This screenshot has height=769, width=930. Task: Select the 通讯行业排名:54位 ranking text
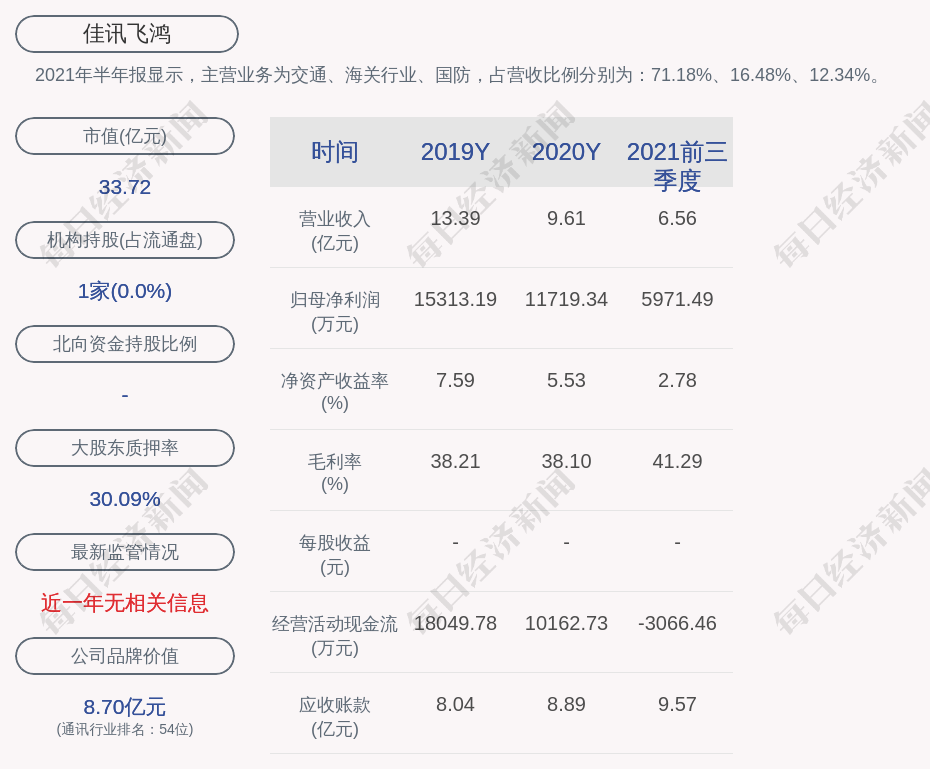(x=124, y=731)
